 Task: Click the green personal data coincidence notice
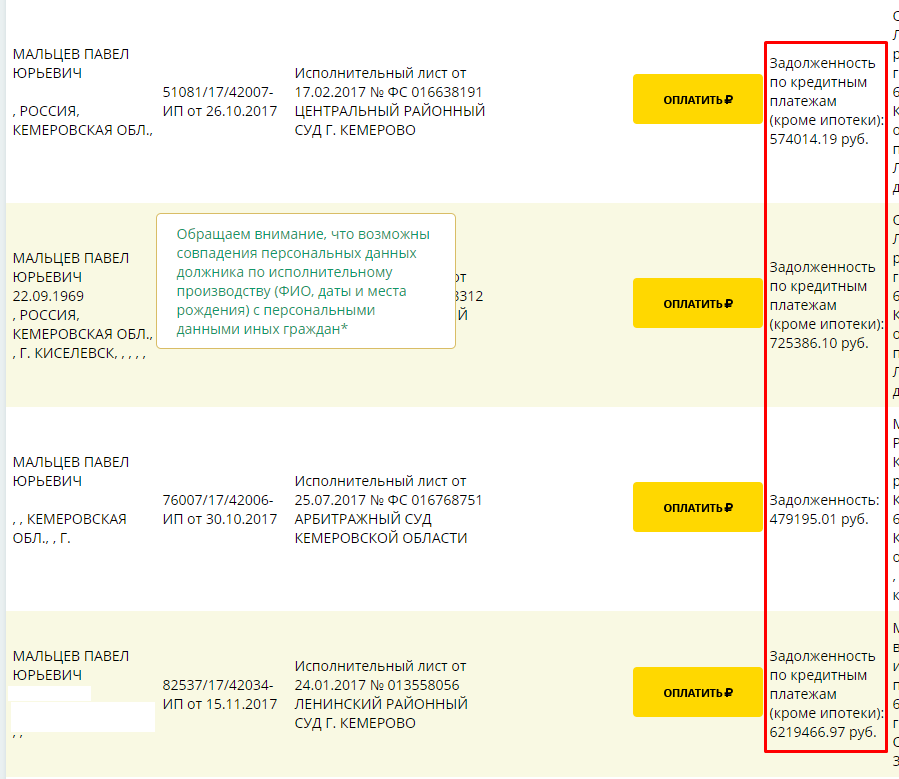(306, 281)
